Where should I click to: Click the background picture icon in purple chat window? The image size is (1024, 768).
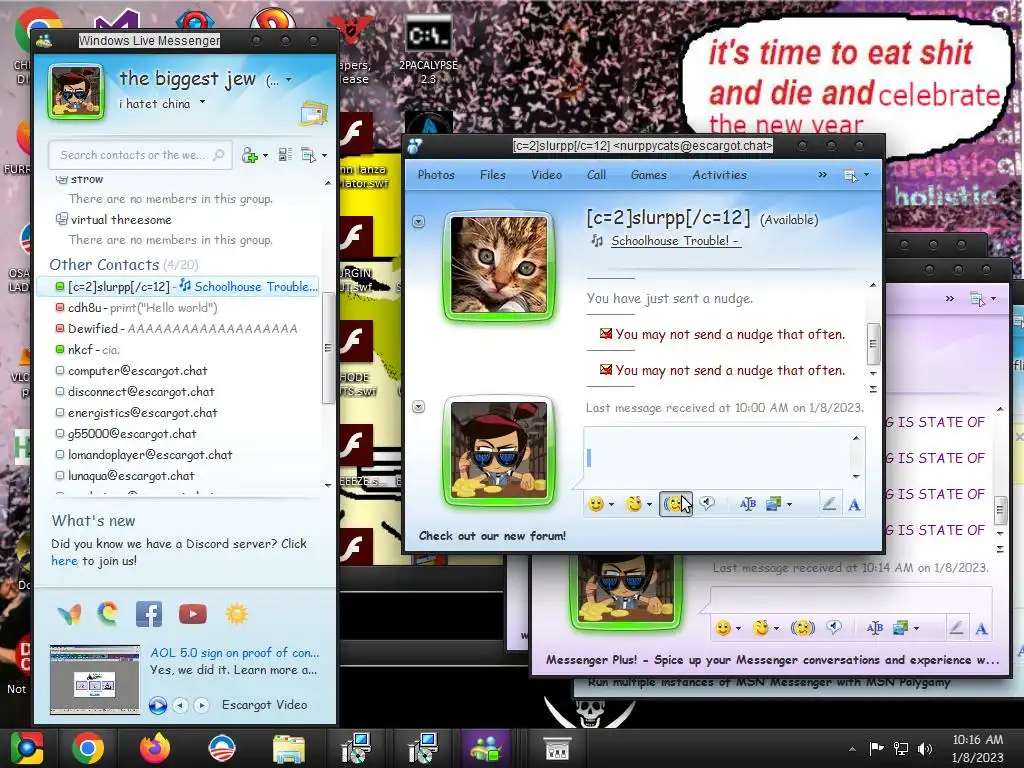click(900, 628)
